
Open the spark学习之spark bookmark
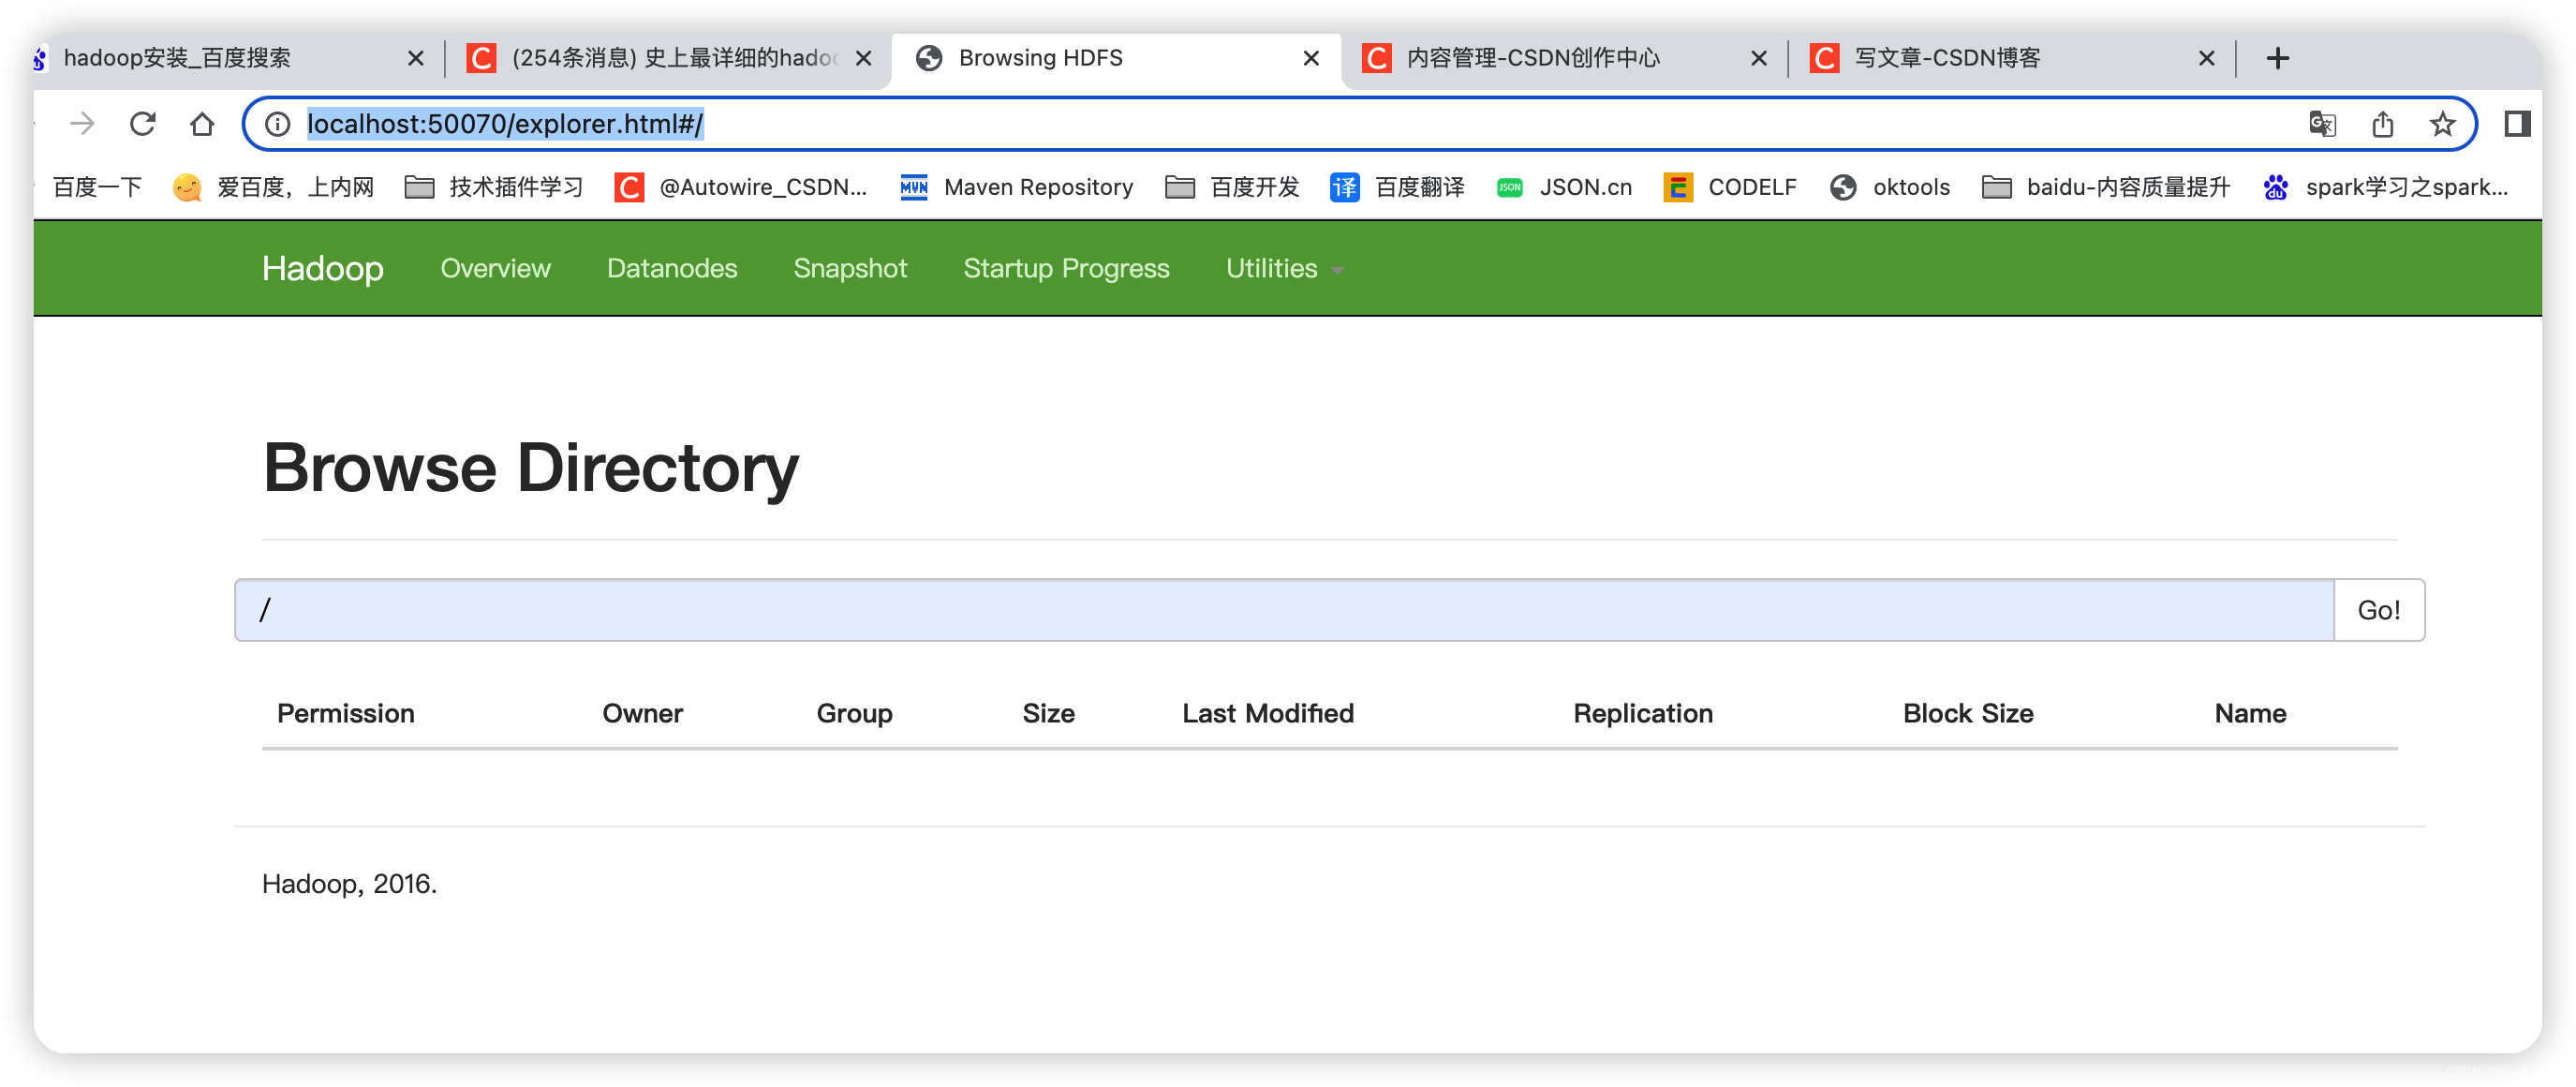click(2386, 187)
